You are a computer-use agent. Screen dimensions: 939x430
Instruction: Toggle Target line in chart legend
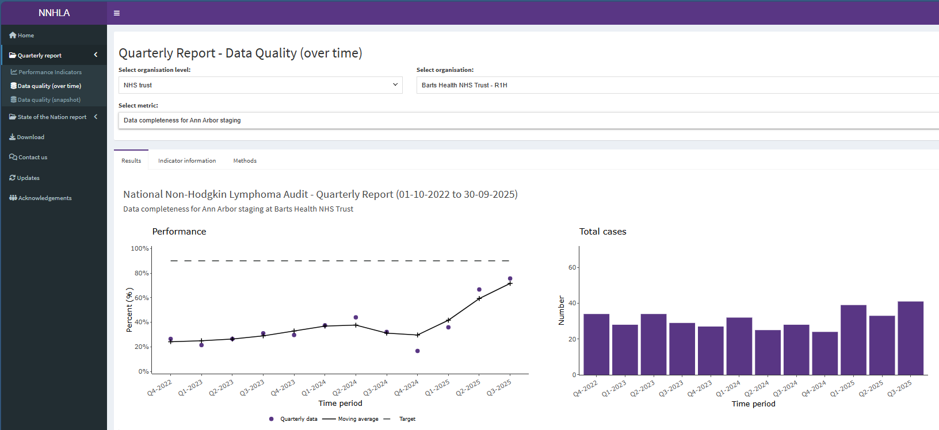(x=399, y=419)
